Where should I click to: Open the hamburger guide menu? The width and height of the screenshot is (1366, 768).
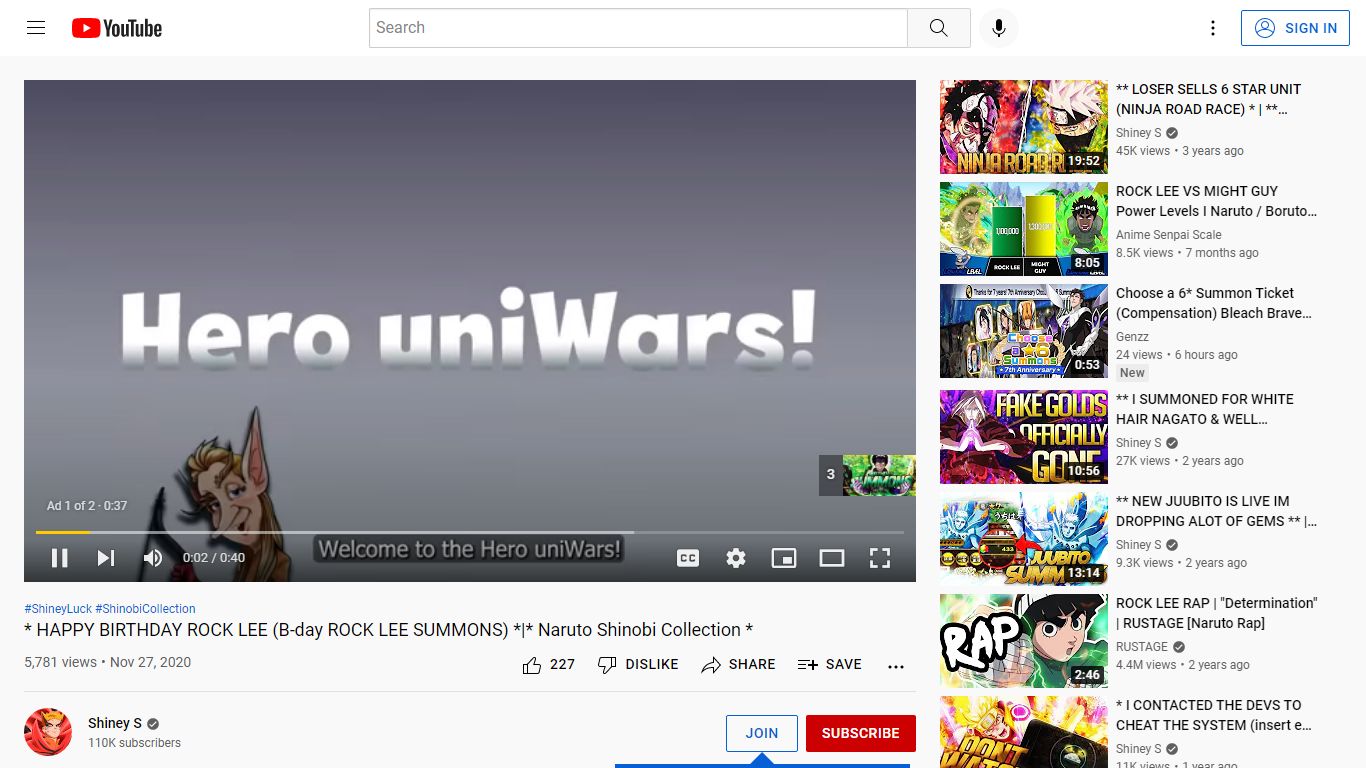tap(36, 28)
